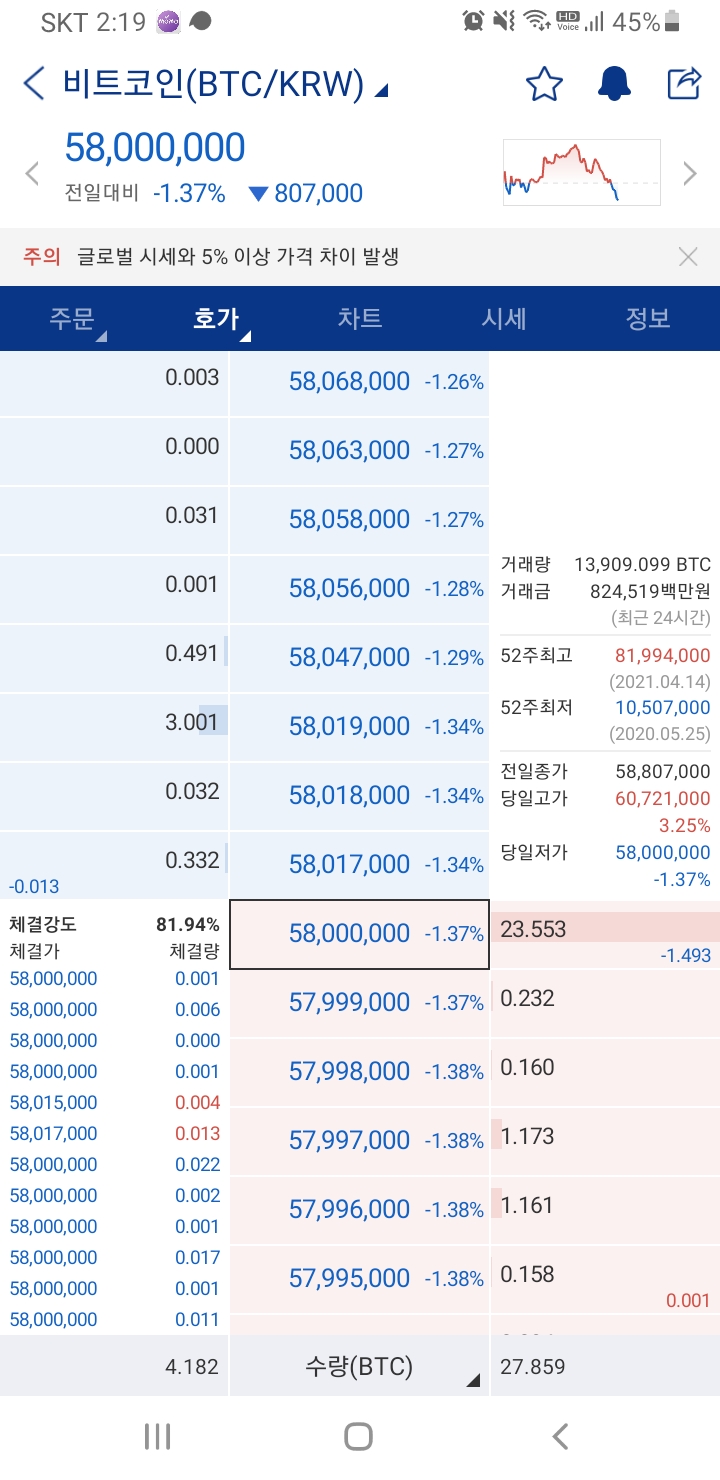Switch to the 차트 tab
This screenshot has width=720, height=1480.
coord(360,319)
